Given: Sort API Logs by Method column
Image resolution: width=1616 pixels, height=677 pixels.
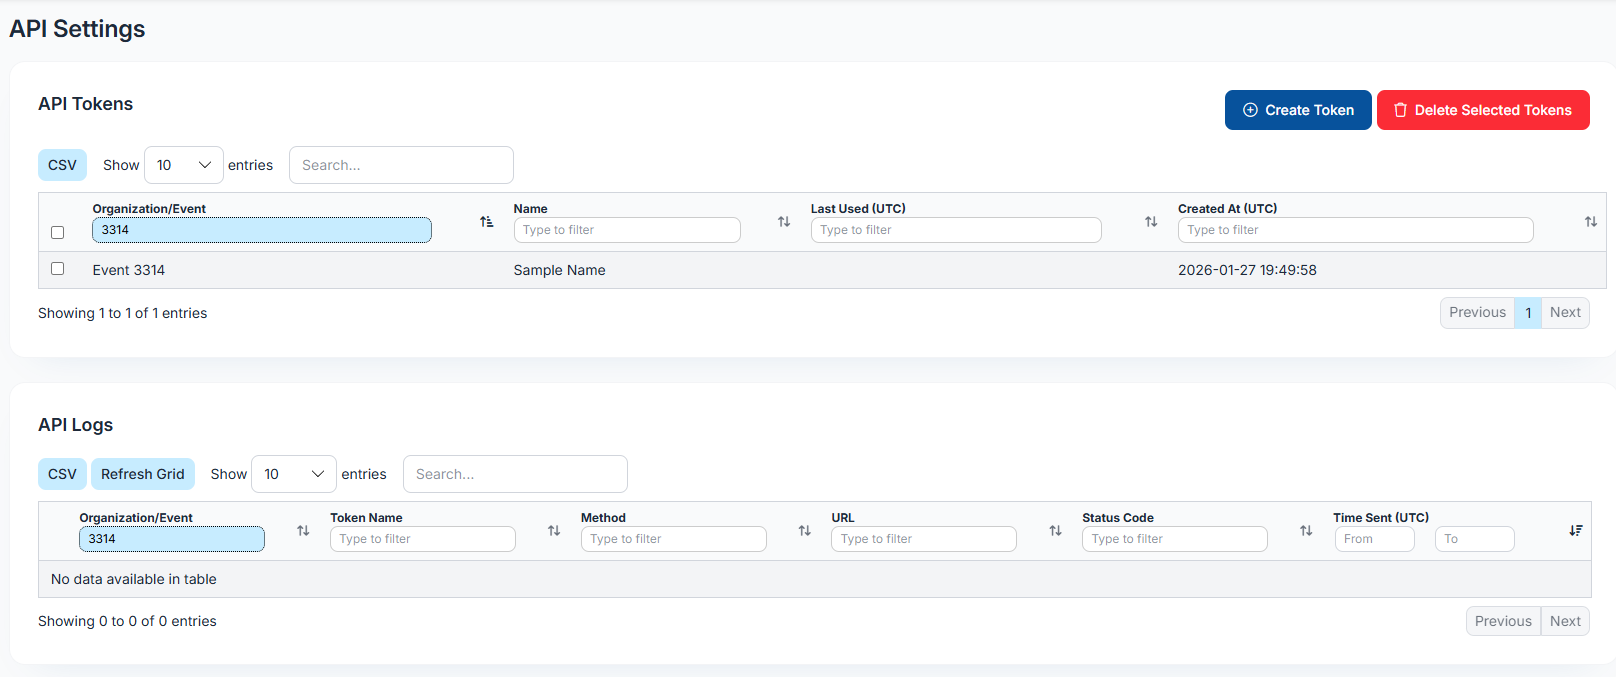Looking at the screenshot, I should pyautogui.click(x=804, y=531).
